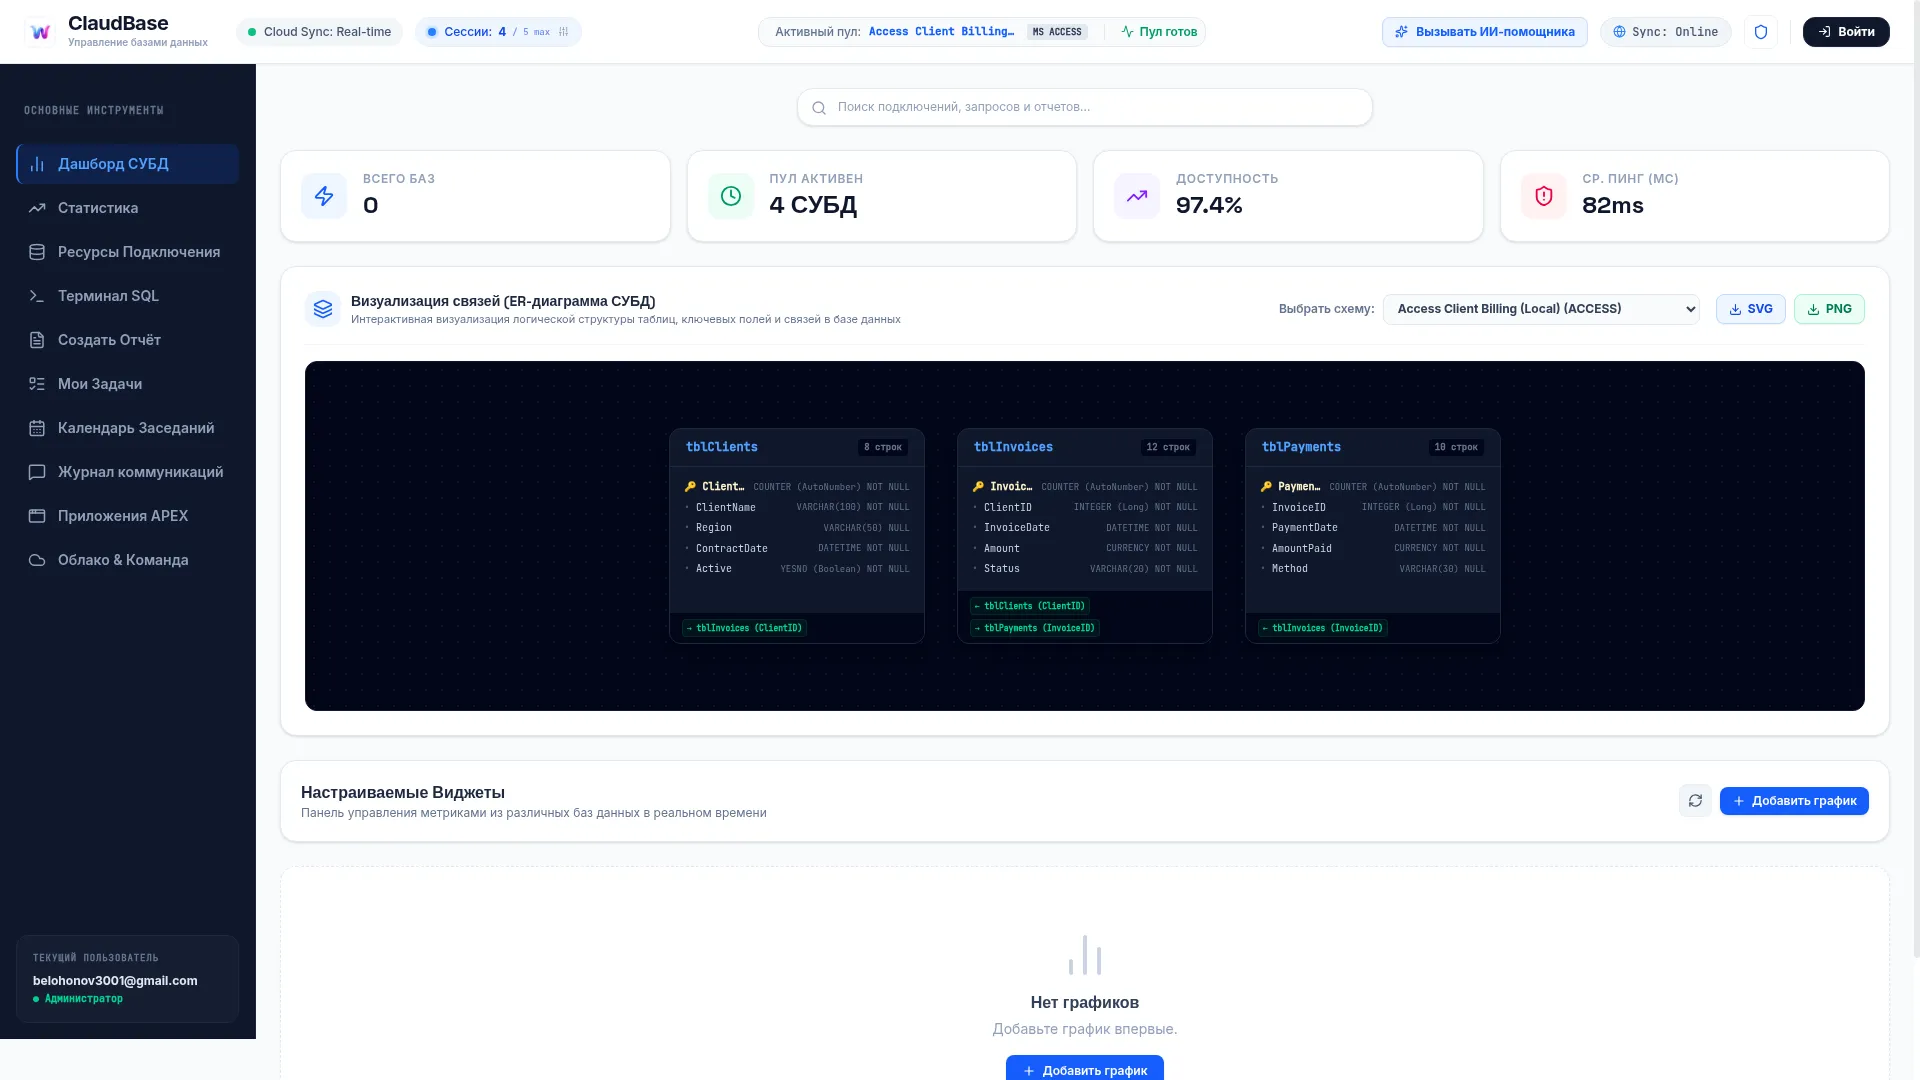This screenshot has width=1920, height=1080.
Task: Open Статистика in sidebar
Action: (127, 208)
